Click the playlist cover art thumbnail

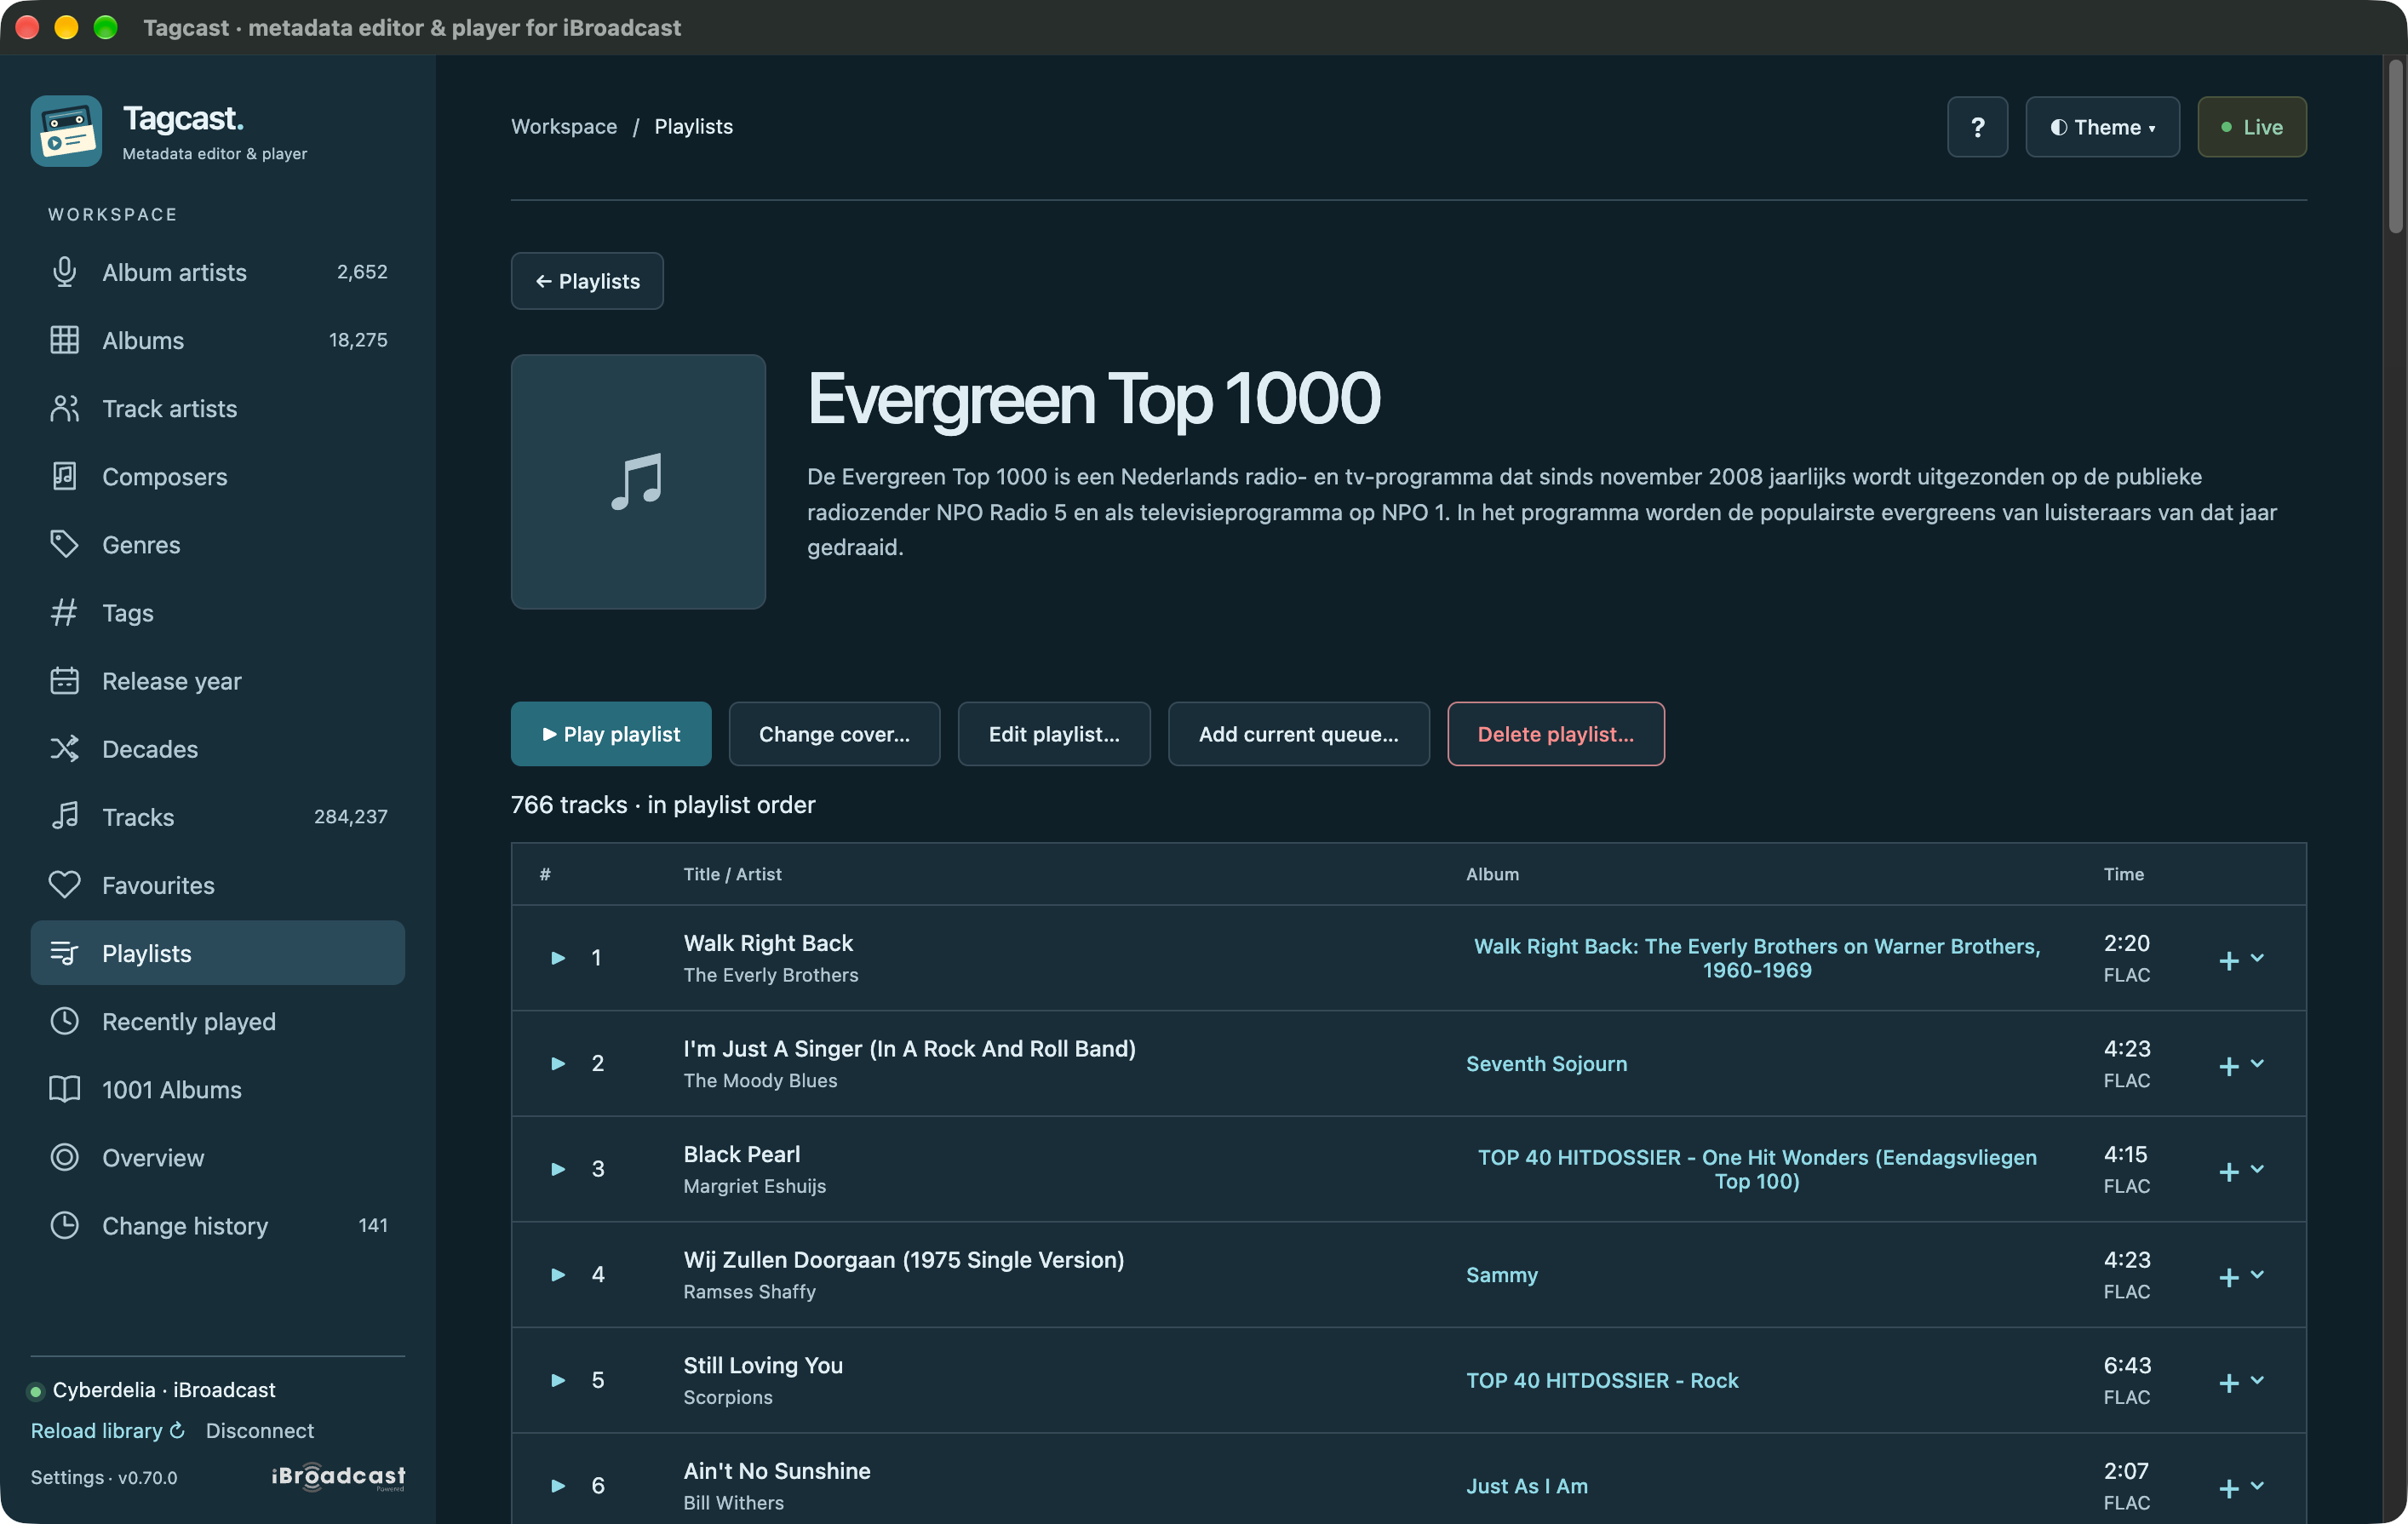click(x=638, y=482)
